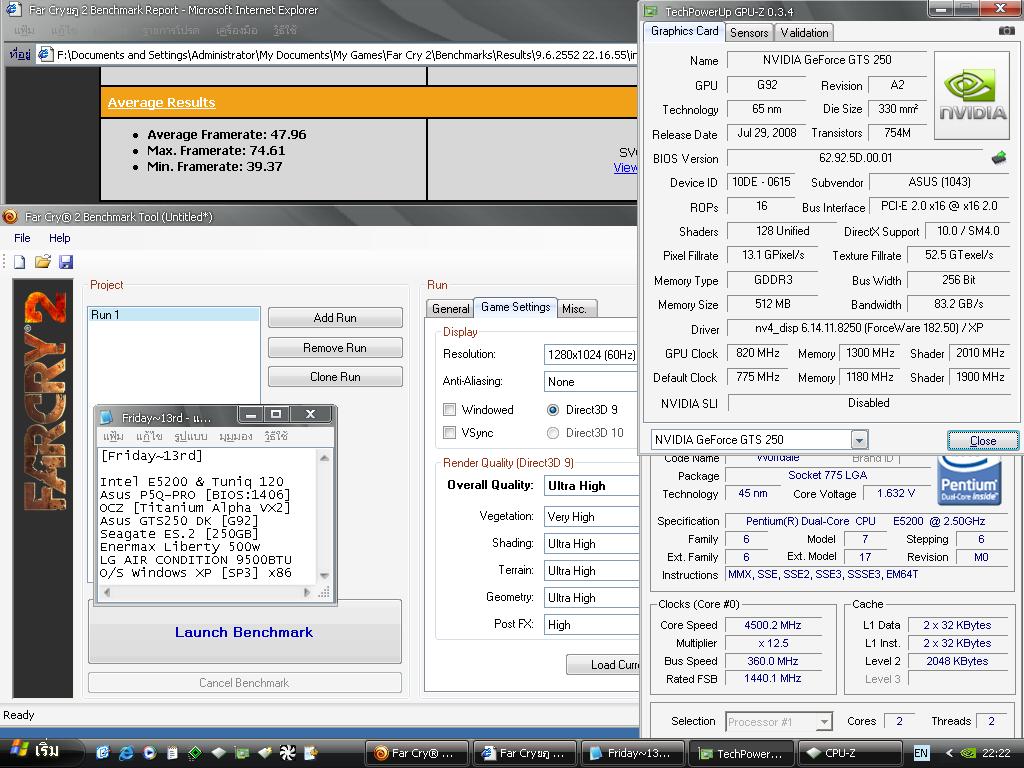
Task: Click the NVIDIA logo in GPU-Z
Action: tap(973, 95)
